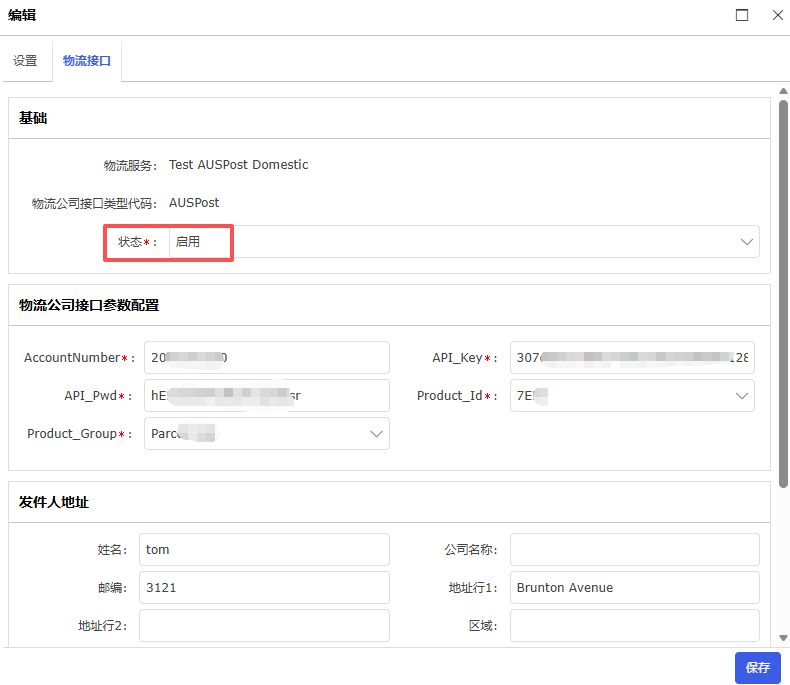Switch to the 设置 tab
This screenshot has width=790, height=685.
click(25, 61)
